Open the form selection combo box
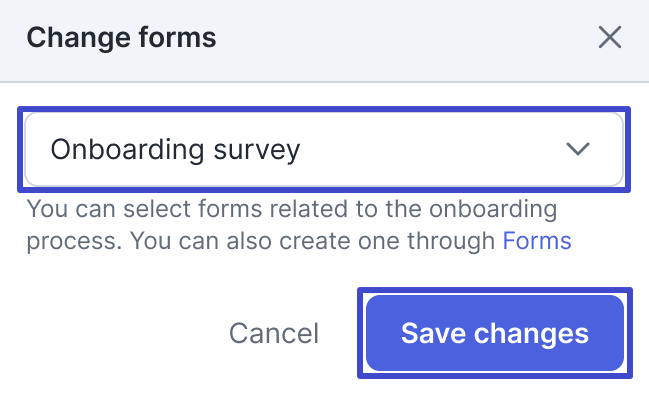 pyautogui.click(x=323, y=150)
